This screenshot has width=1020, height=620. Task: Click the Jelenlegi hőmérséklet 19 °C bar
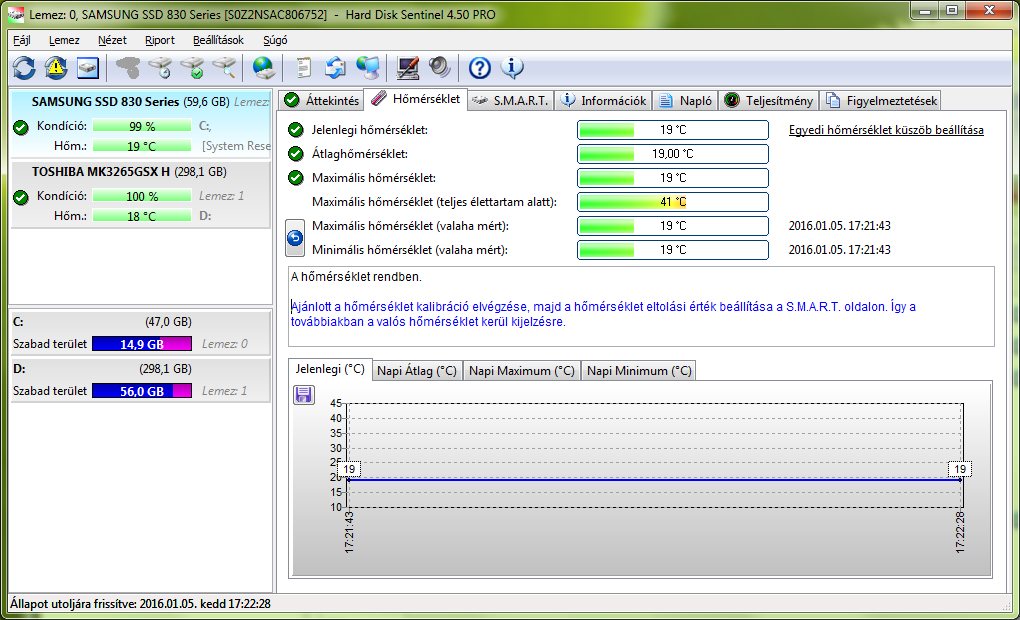click(673, 130)
